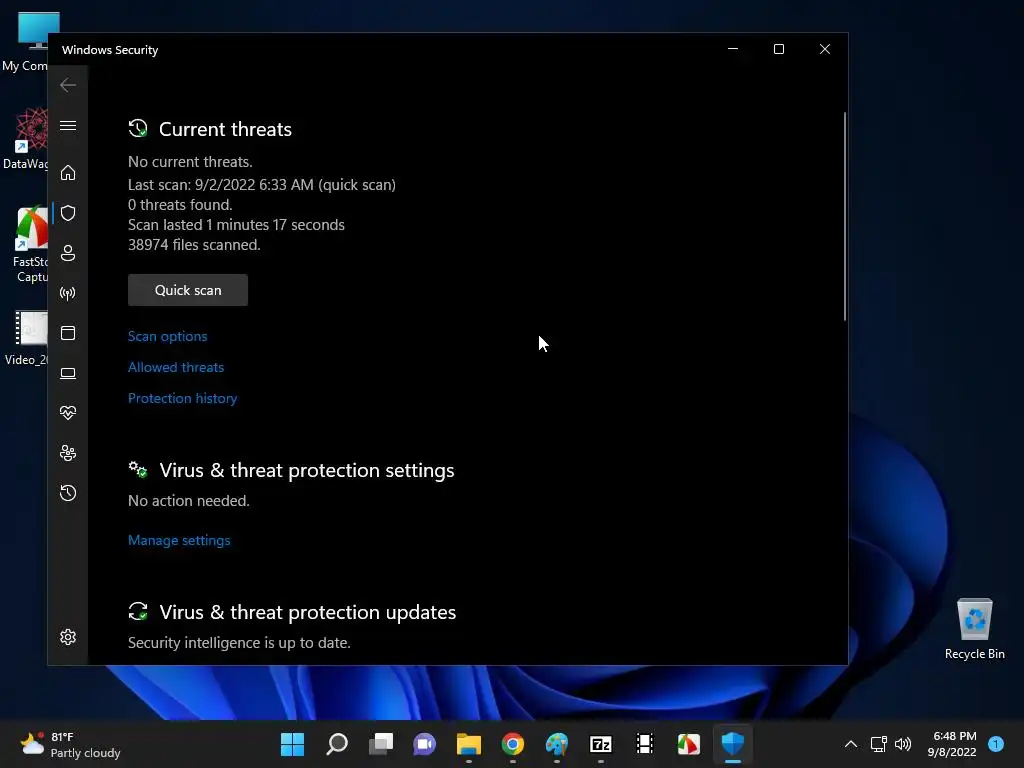This screenshot has height=768, width=1024.
Task: Open Account protection person icon
Action: pos(68,253)
